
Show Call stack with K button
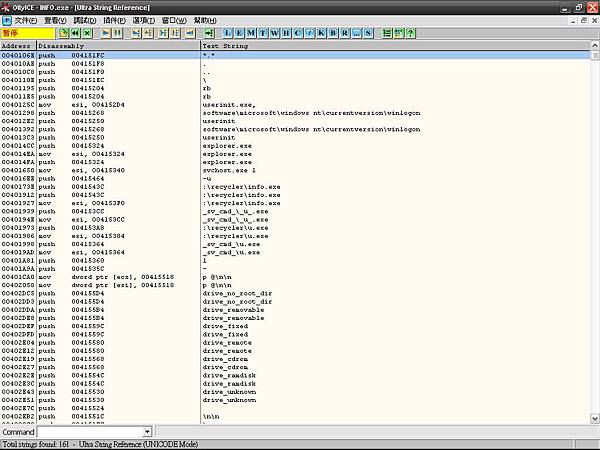[321, 33]
